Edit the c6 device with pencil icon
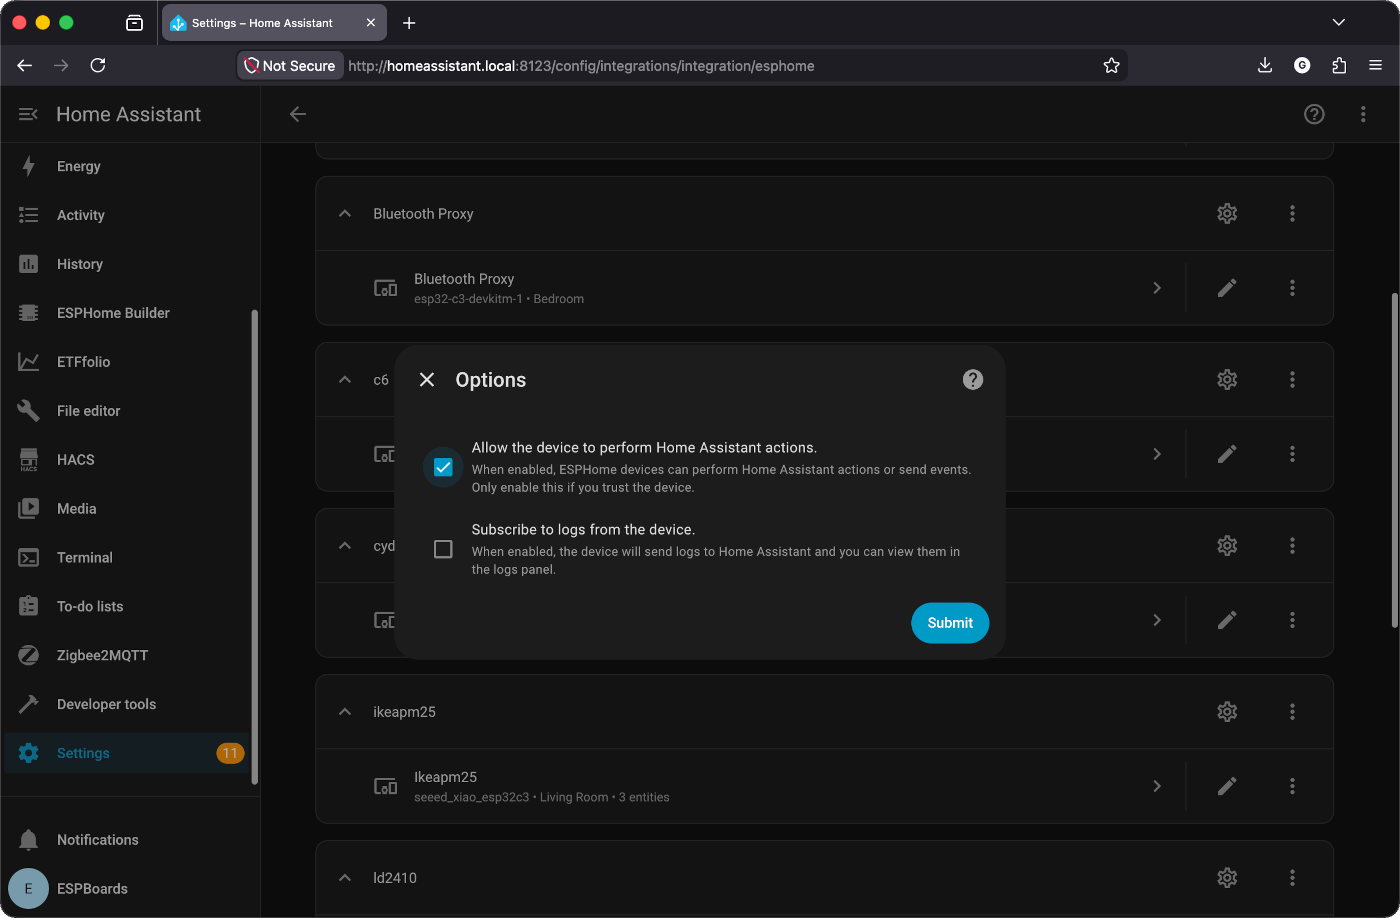 pyautogui.click(x=1227, y=454)
